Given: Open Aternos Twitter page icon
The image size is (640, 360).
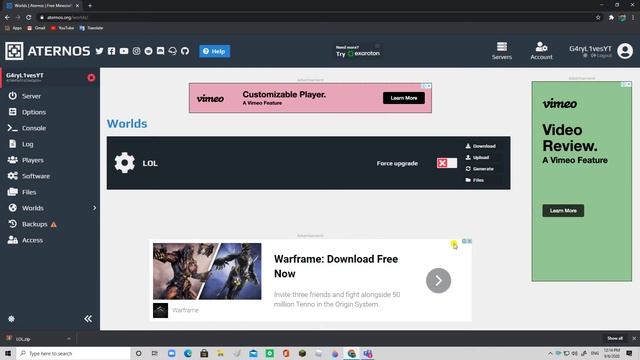Looking at the screenshot, I should pyautogui.click(x=99, y=51).
